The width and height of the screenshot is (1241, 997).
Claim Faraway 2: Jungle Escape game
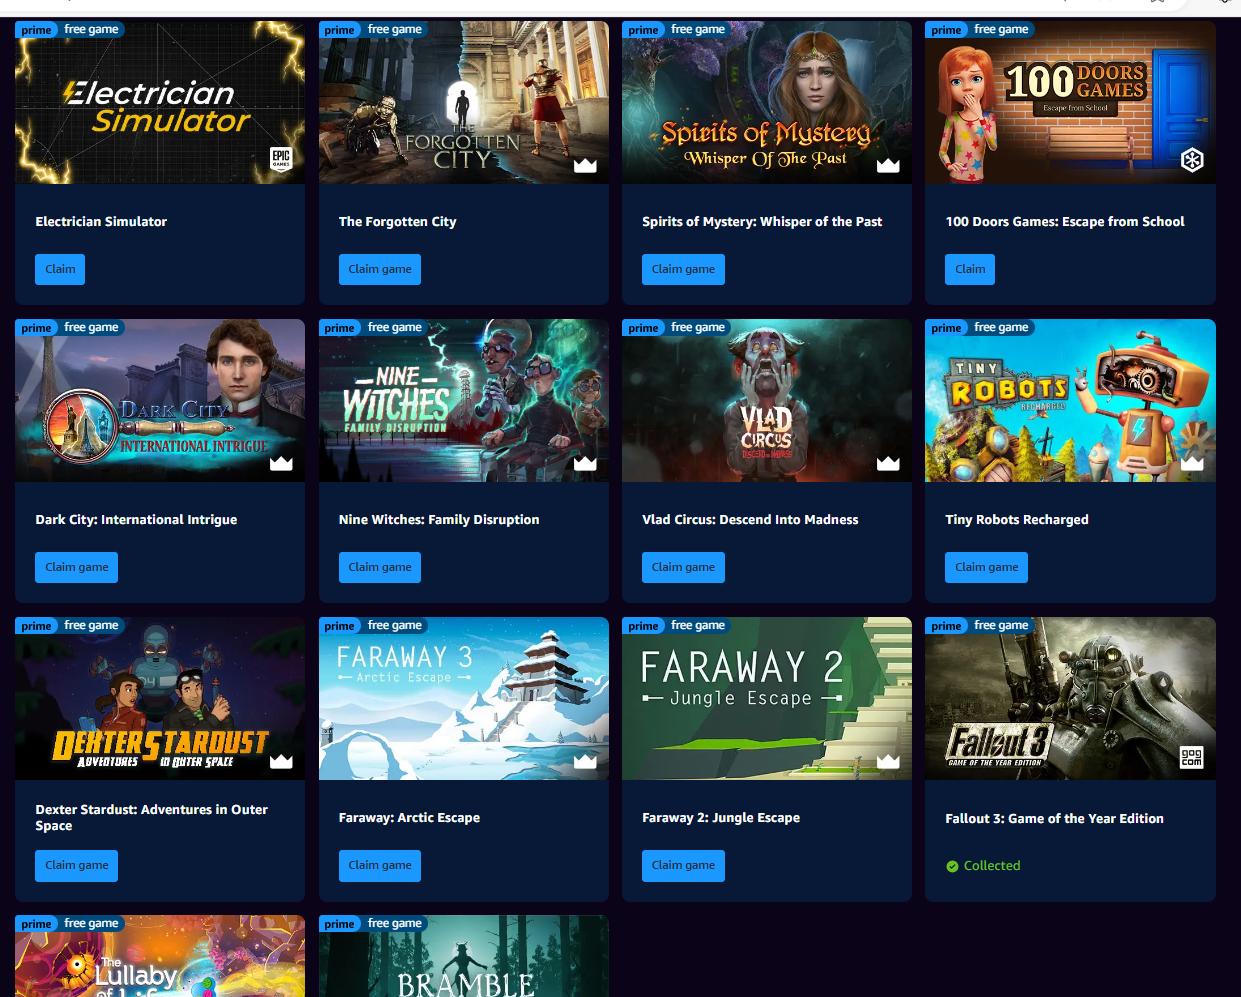(683, 865)
